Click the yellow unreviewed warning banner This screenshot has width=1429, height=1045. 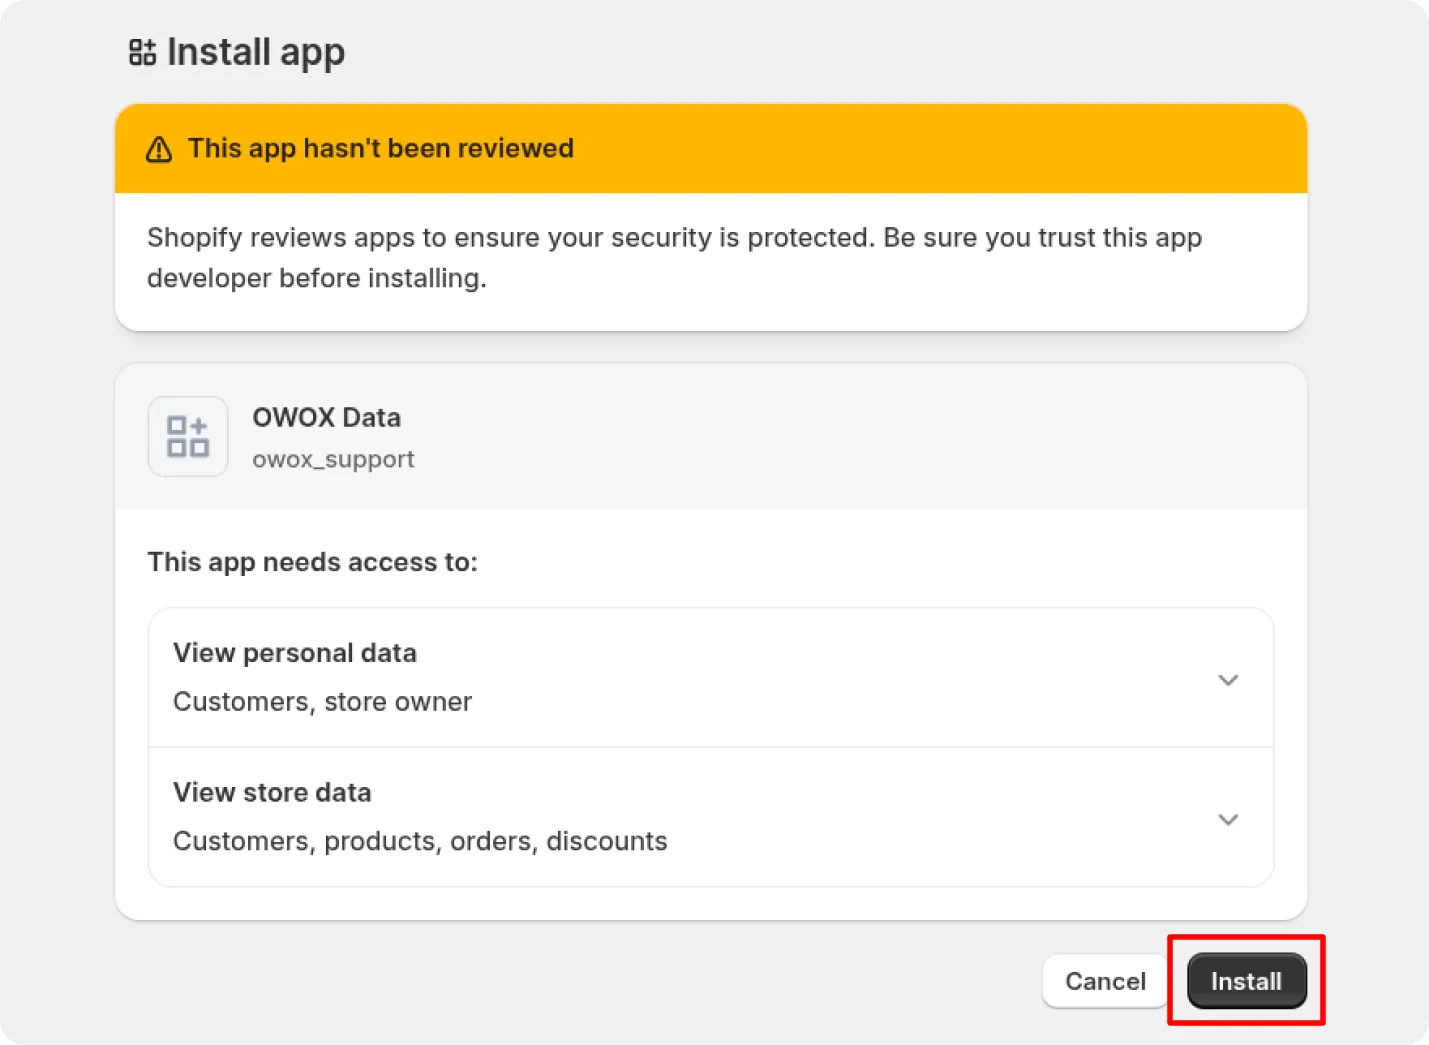(711, 148)
